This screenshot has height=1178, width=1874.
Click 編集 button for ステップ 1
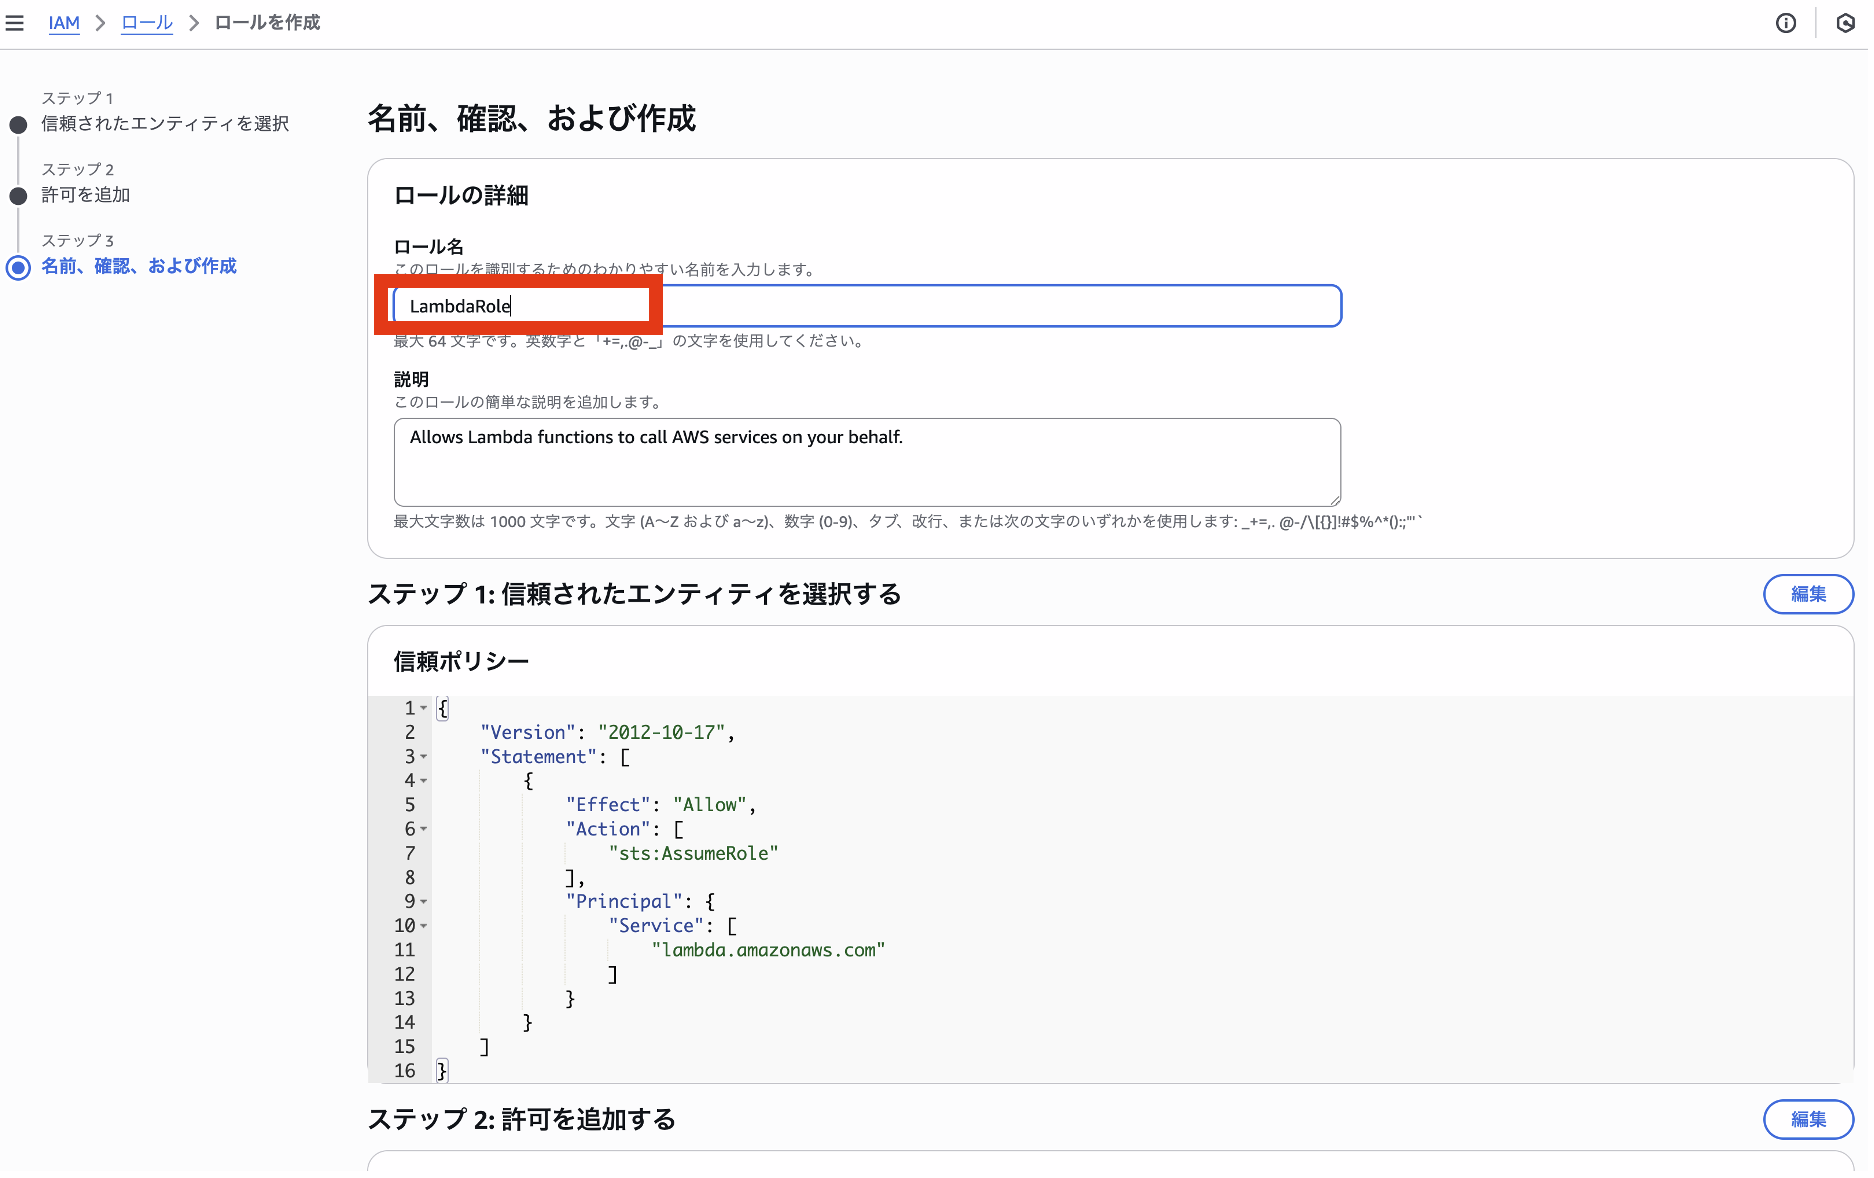(1808, 594)
